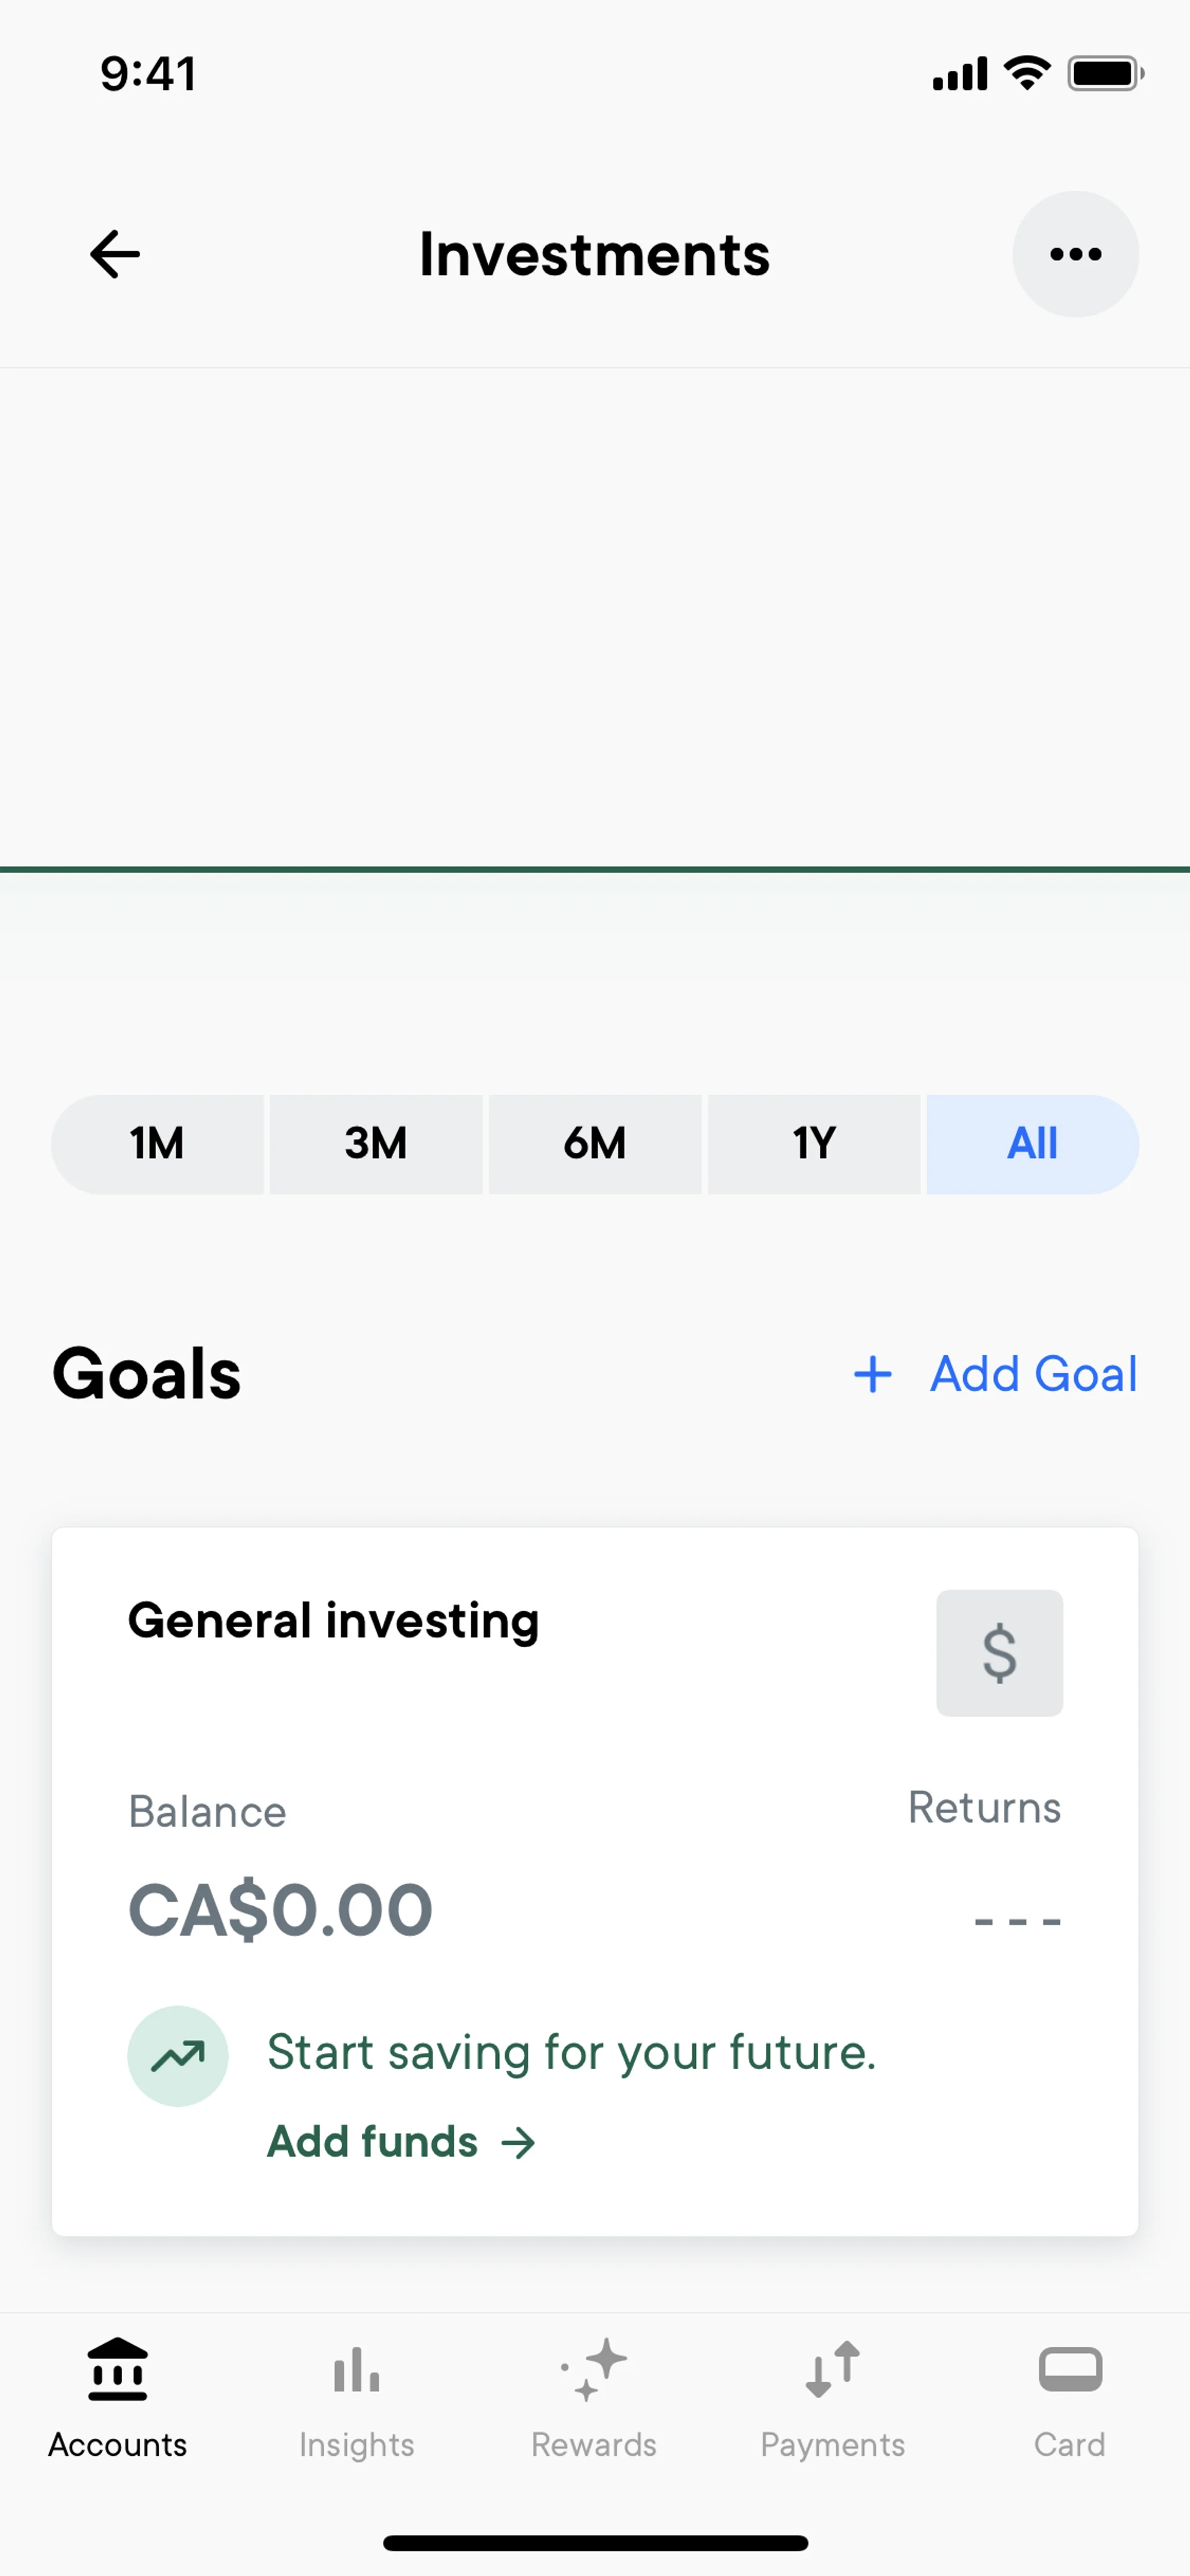The image size is (1190, 2576).
Task: Tap the Add Goal link
Action: point(1033,1374)
